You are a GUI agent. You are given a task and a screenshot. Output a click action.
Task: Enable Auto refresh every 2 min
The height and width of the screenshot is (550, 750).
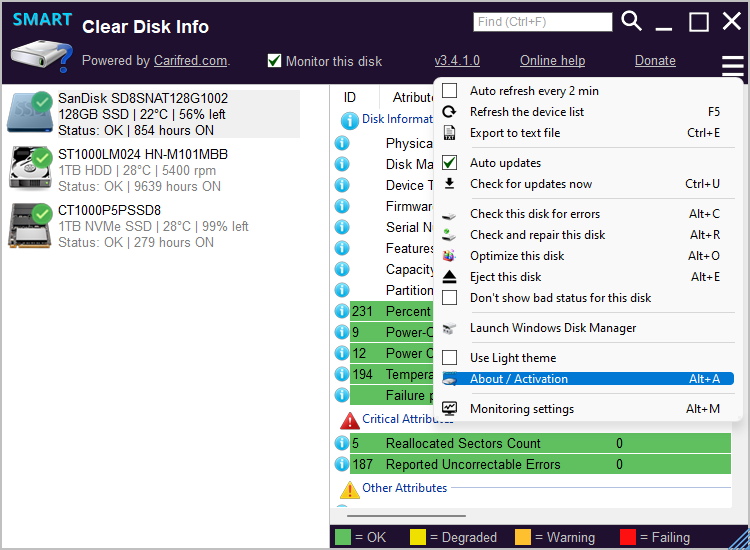pyautogui.click(x=449, y=90)
